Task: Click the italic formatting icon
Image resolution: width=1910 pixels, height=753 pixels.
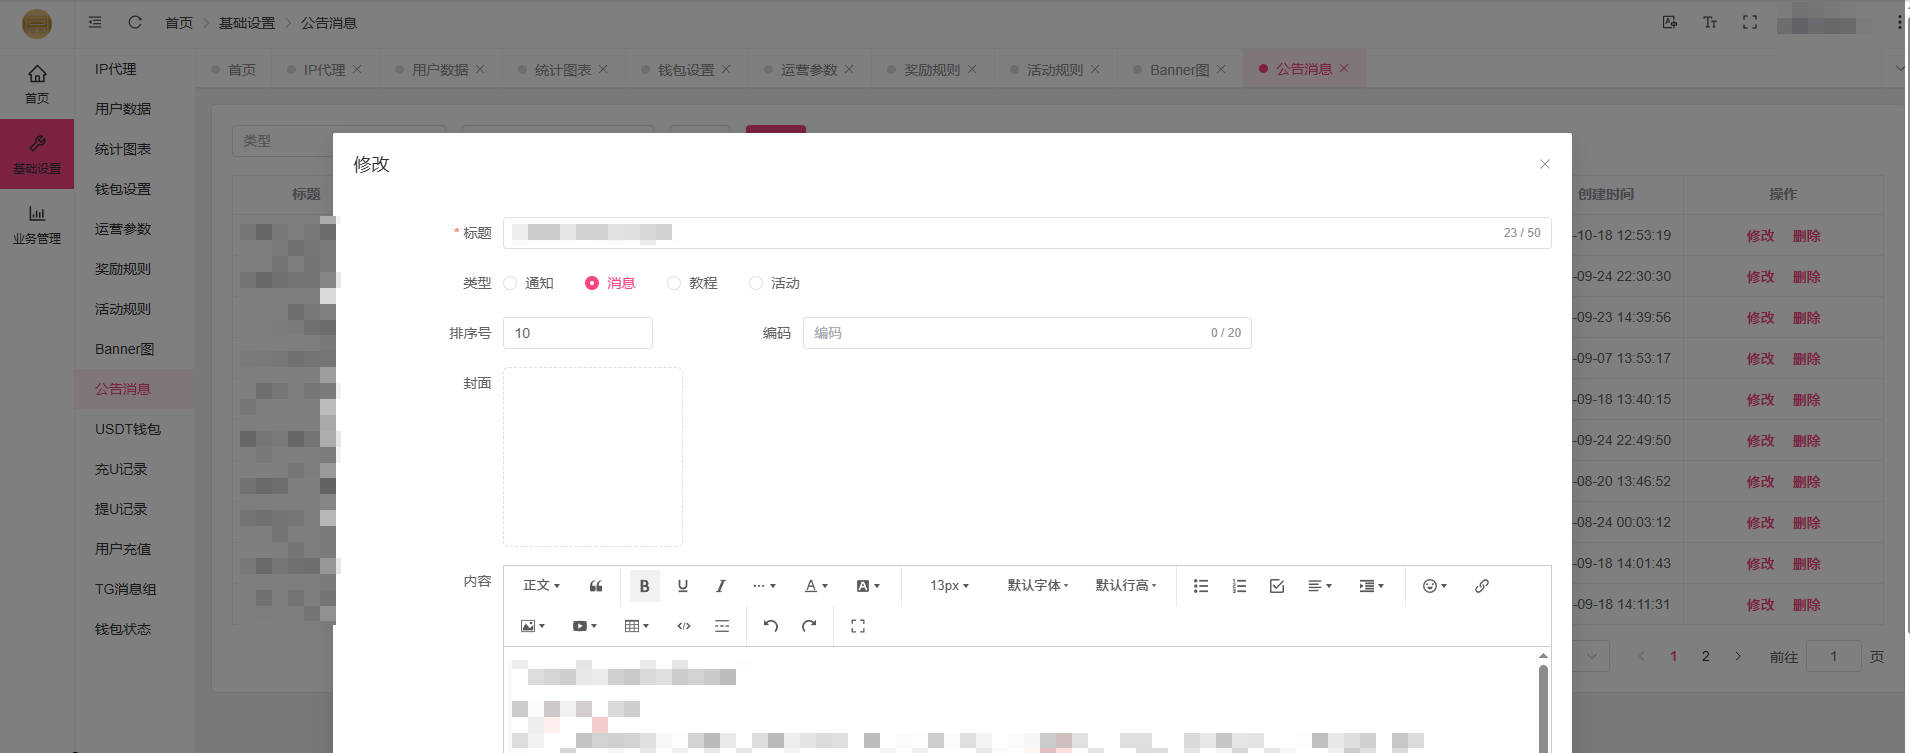Action: pyautogui.click(x=720, y=586)
